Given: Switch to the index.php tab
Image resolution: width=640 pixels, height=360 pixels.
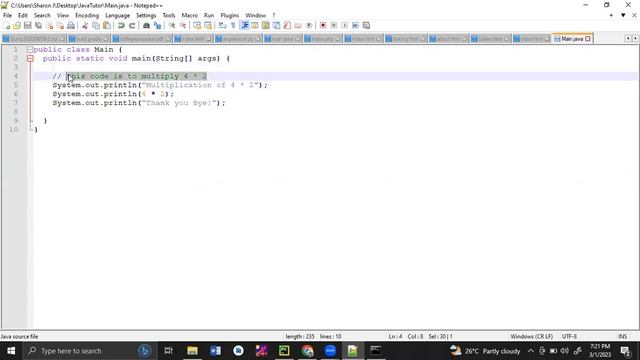Looking at the screenshot, I should click(x=322, y=39).
